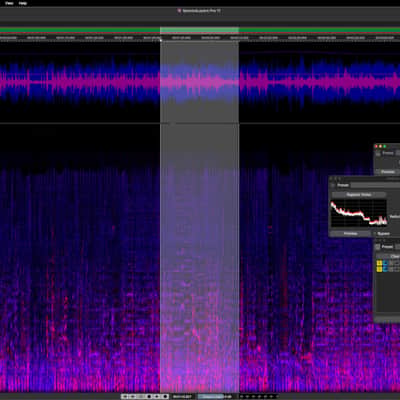Click the bottom cyan swatch in the lower-right panel
The image size is (400, 400).
point(385,269)
